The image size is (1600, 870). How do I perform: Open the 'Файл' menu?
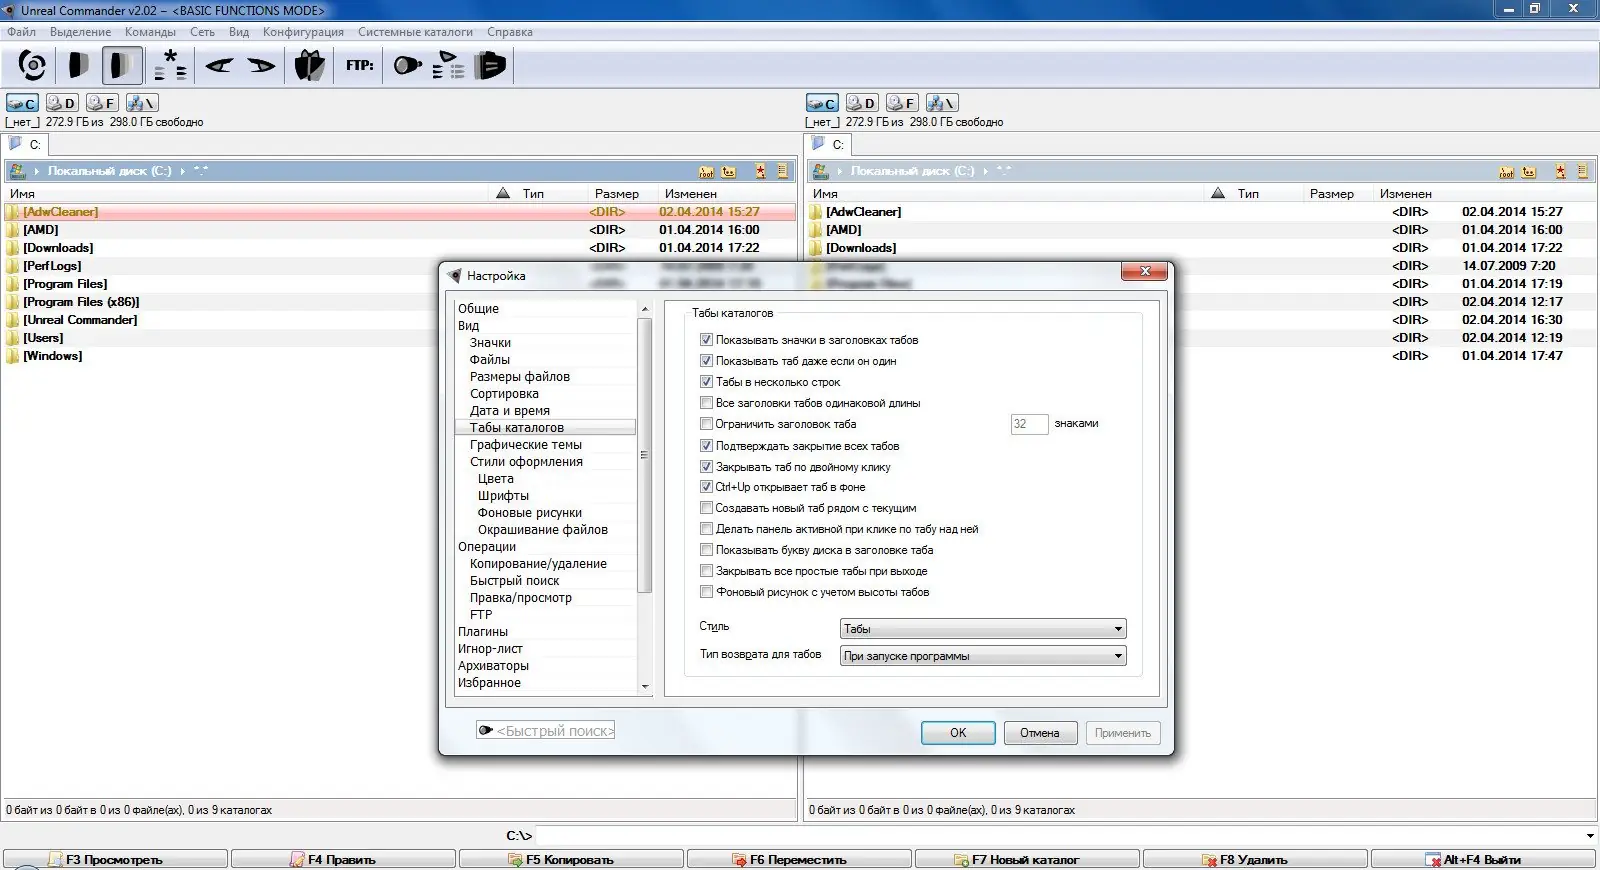tap(22, 32)
